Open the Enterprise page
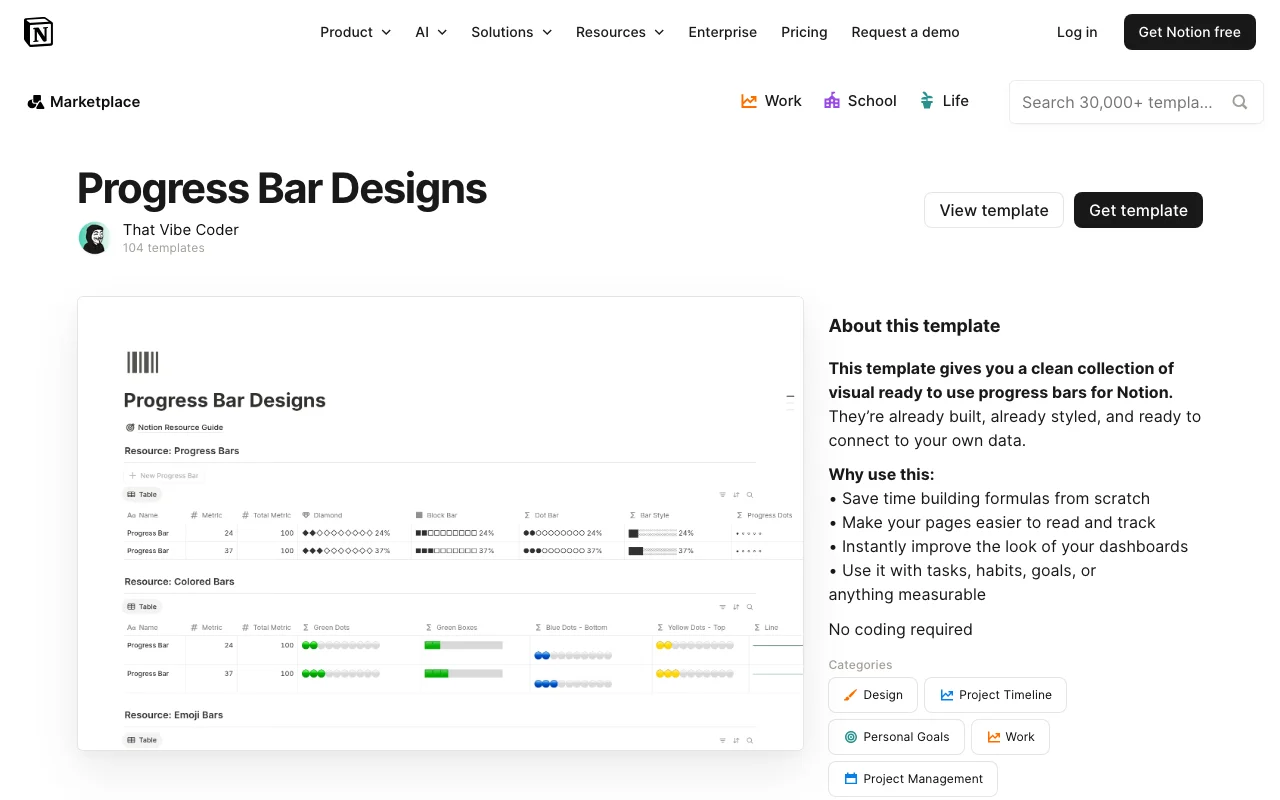The image size is (1280, 800). click(723, 32)
